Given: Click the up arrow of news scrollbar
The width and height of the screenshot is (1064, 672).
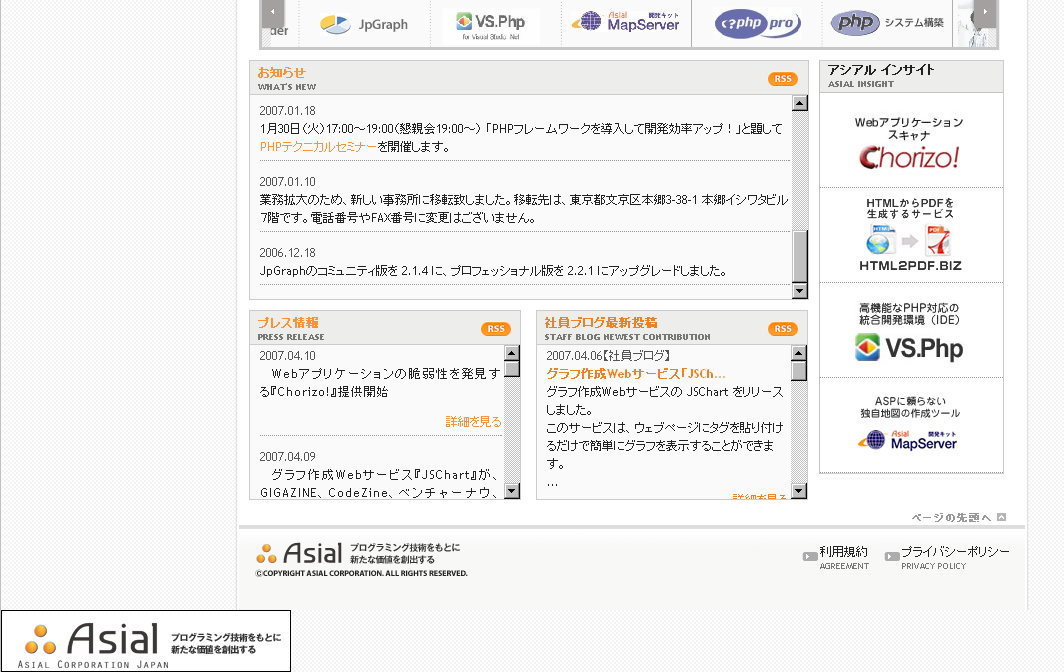Looking at the screenshot, I should [x=799, y=103].
